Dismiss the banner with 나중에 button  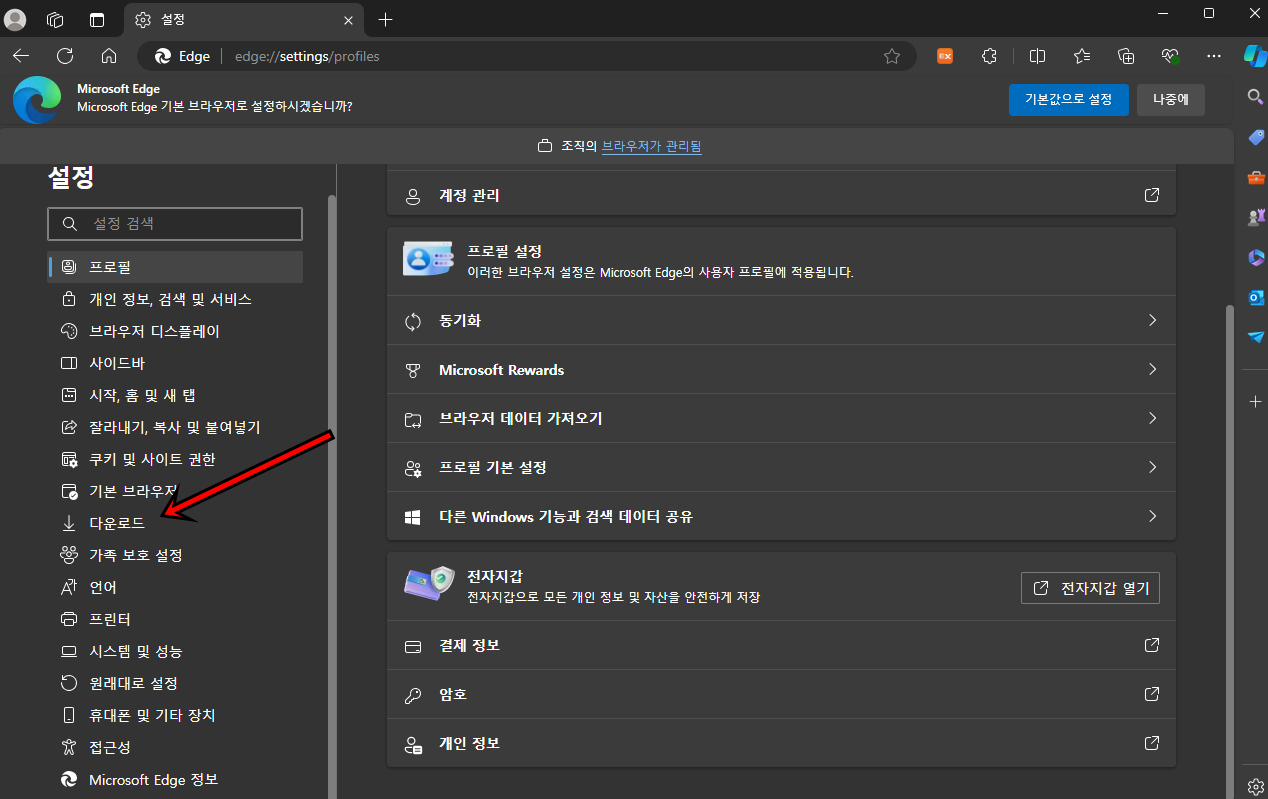(x=1170, y=100)
